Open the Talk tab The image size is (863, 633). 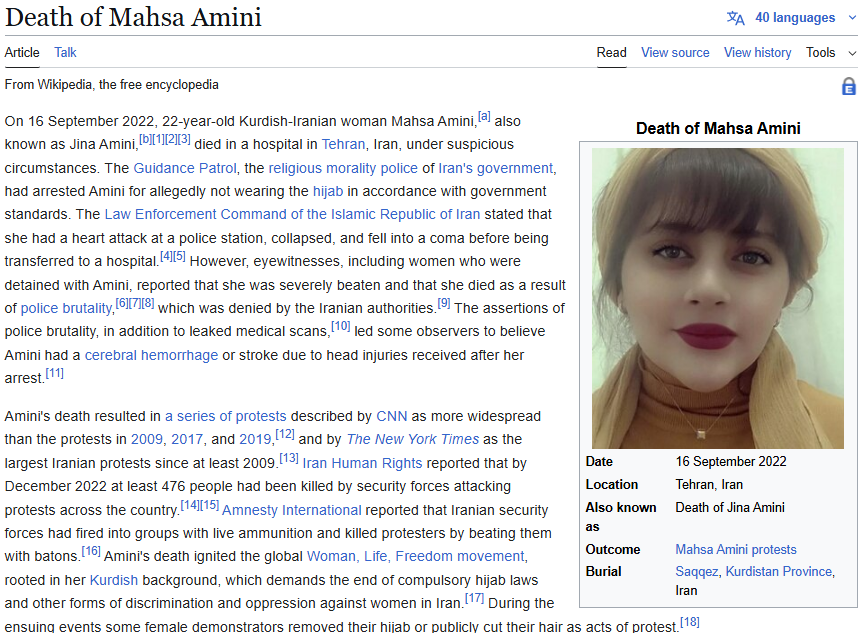(x=65, y=53)
